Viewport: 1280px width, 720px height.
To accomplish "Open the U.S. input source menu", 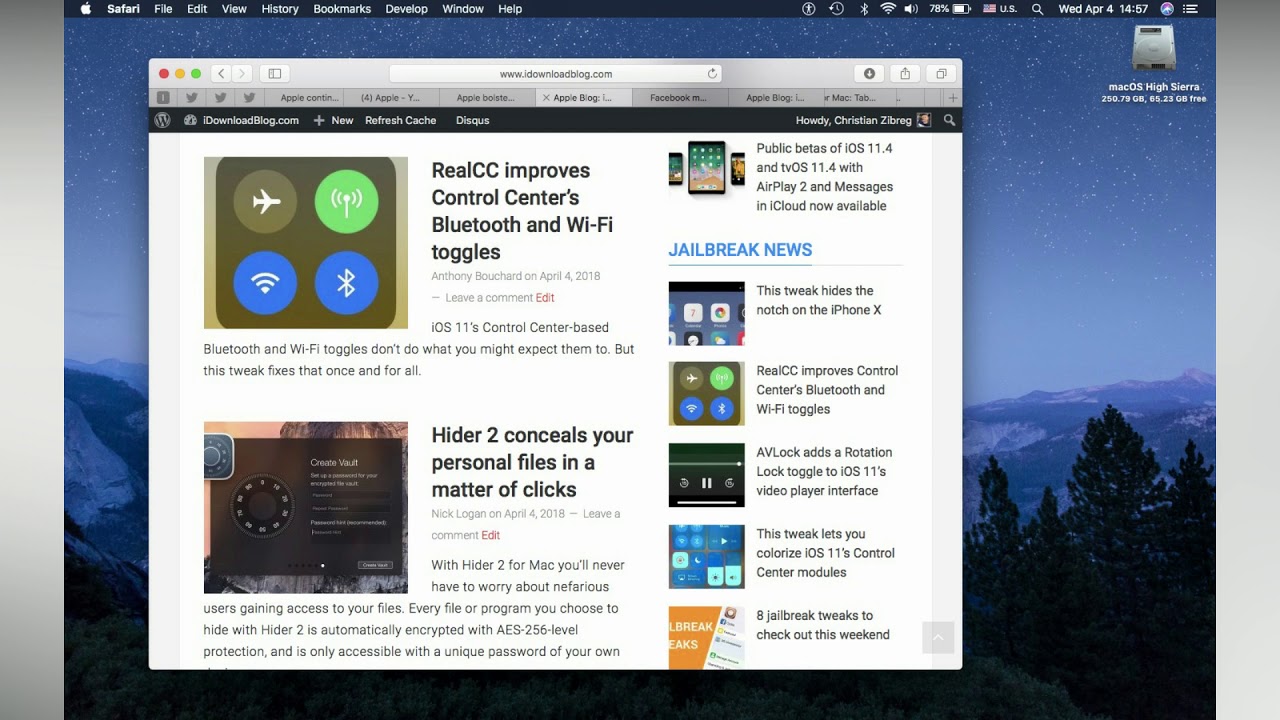I will [x=1000, y=9].
